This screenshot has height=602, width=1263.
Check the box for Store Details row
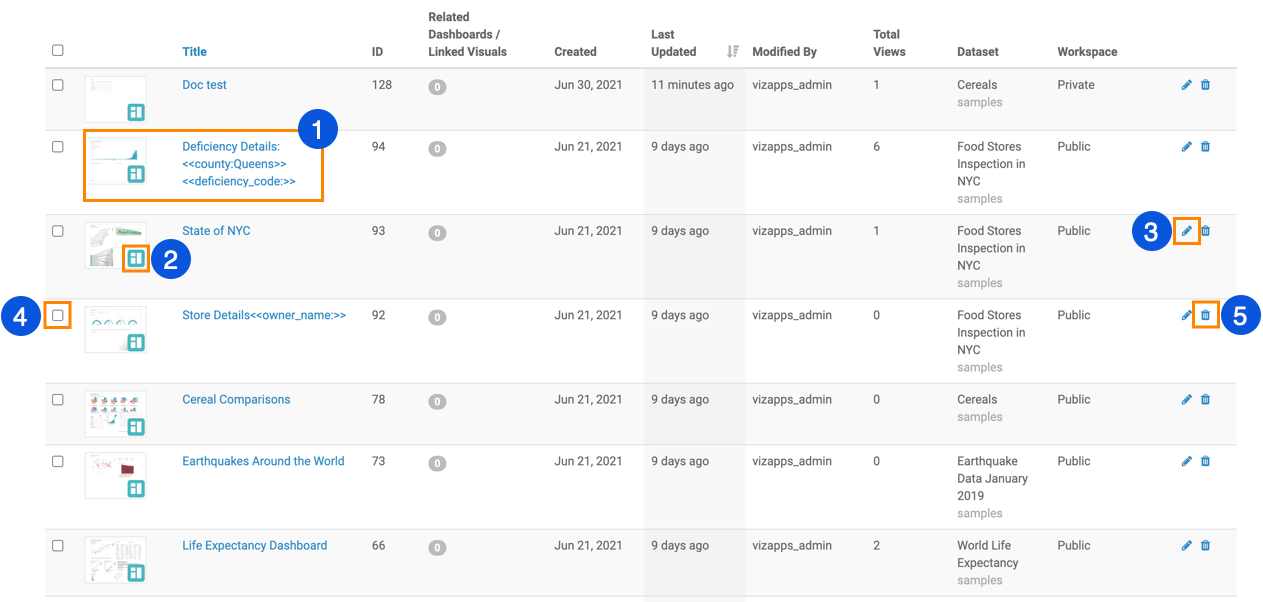[58, 315]
